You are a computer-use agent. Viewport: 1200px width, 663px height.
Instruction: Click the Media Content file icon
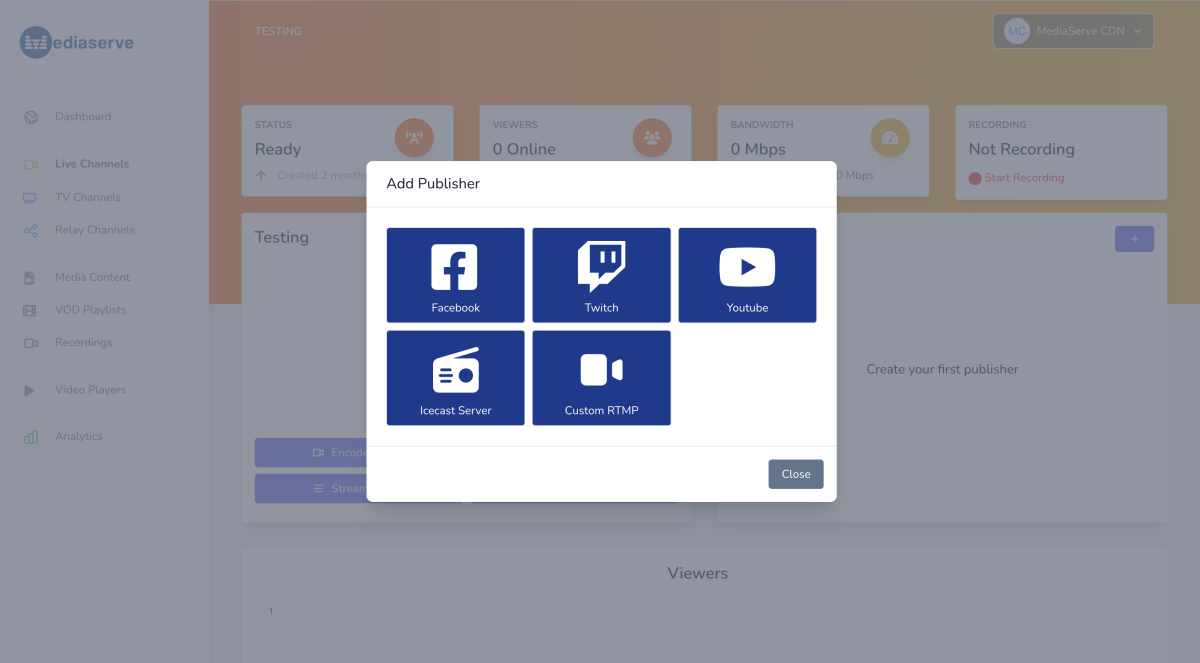31,278
